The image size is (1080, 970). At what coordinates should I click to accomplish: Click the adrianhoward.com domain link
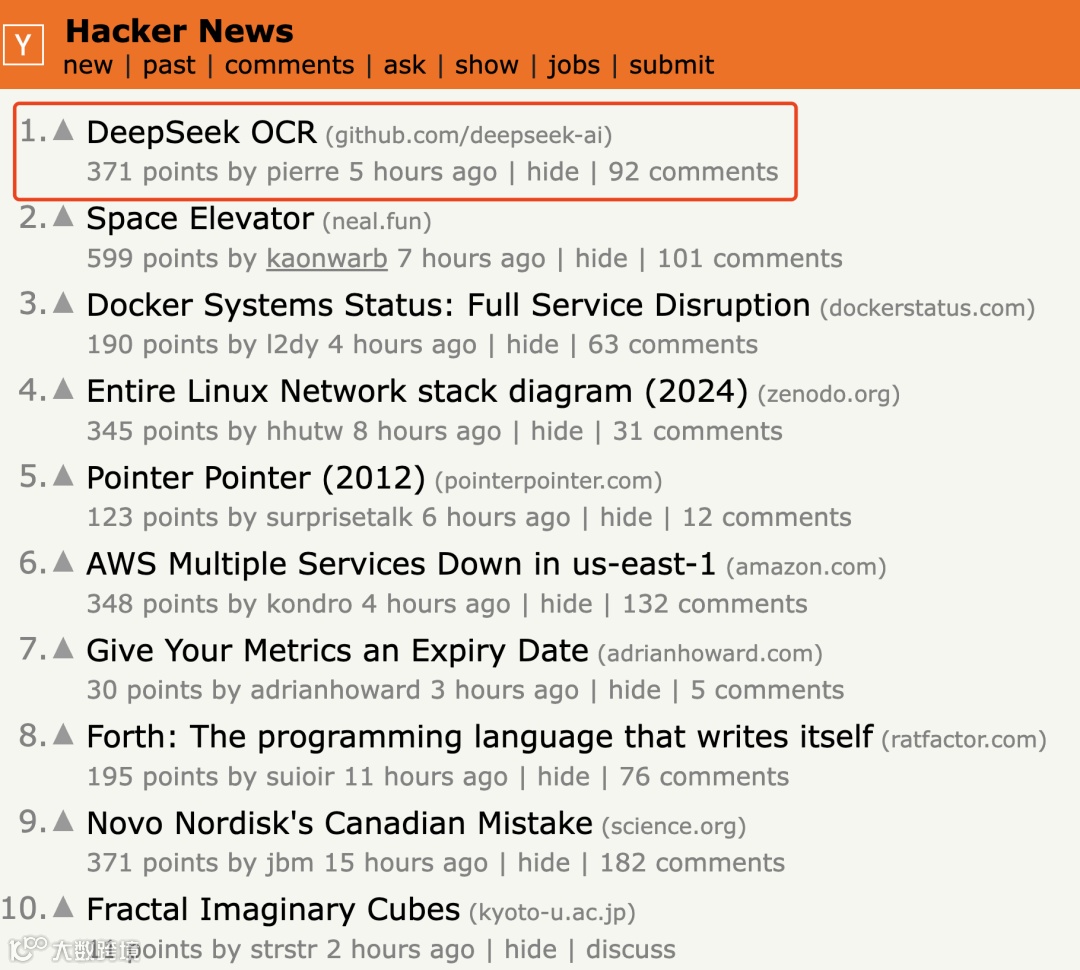710,653
